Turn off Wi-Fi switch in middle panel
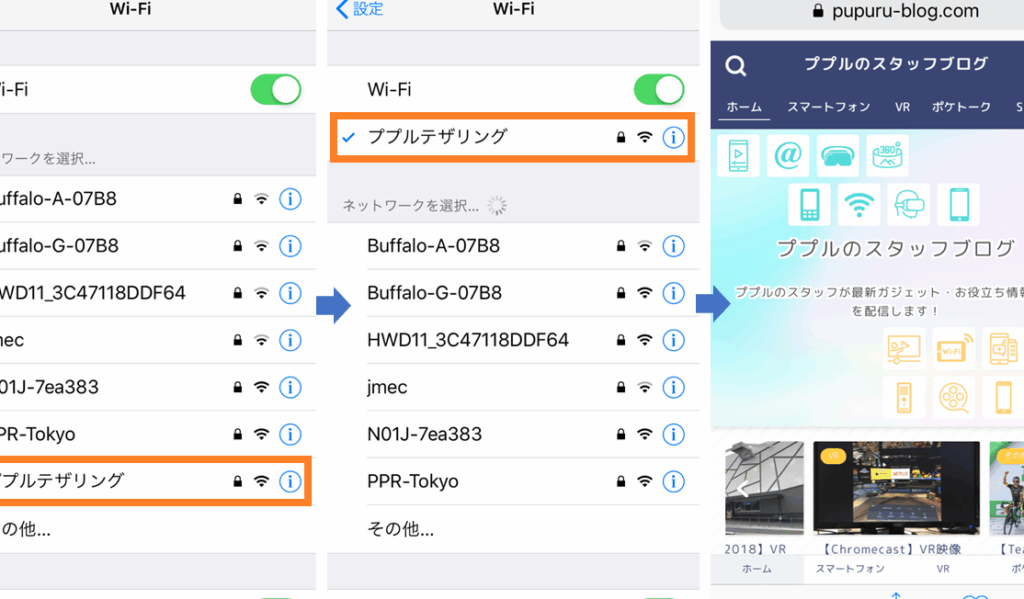This screenshot has height=599, width=1024. [x=659, y=89]
